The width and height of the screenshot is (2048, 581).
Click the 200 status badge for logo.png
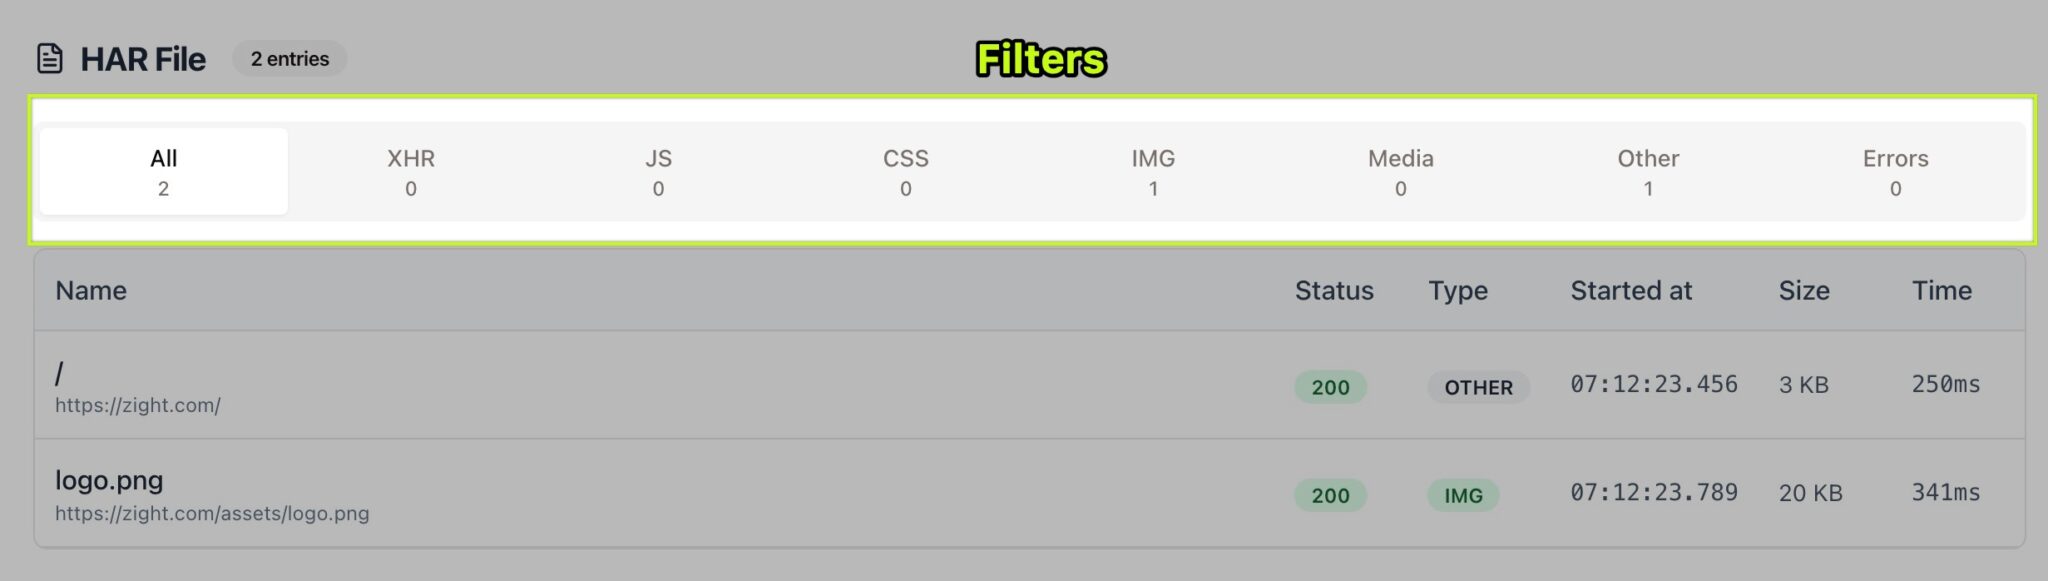[x=1330, y=495]
